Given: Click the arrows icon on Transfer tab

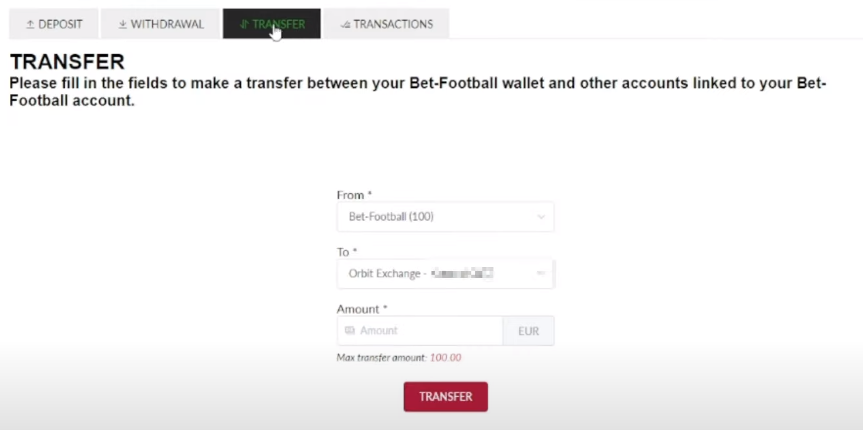Looking at the screenshot, I should pyautogui.click(x=244, y=24).
